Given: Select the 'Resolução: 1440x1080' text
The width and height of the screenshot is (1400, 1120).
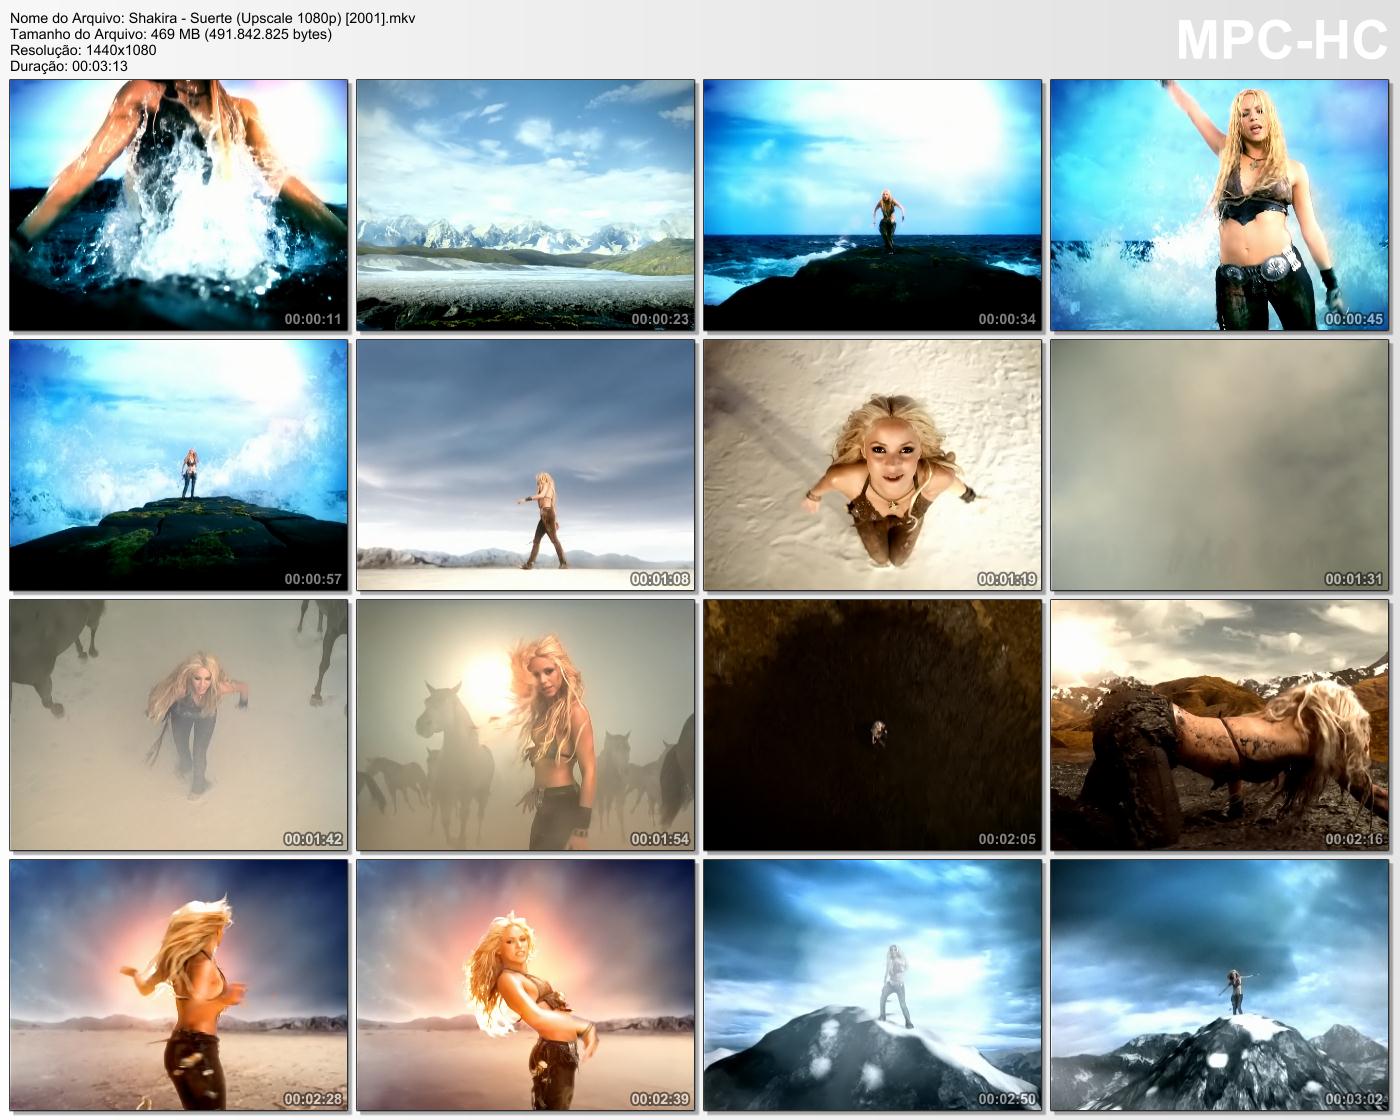Looking at the screenshot, I should point(83,50).
